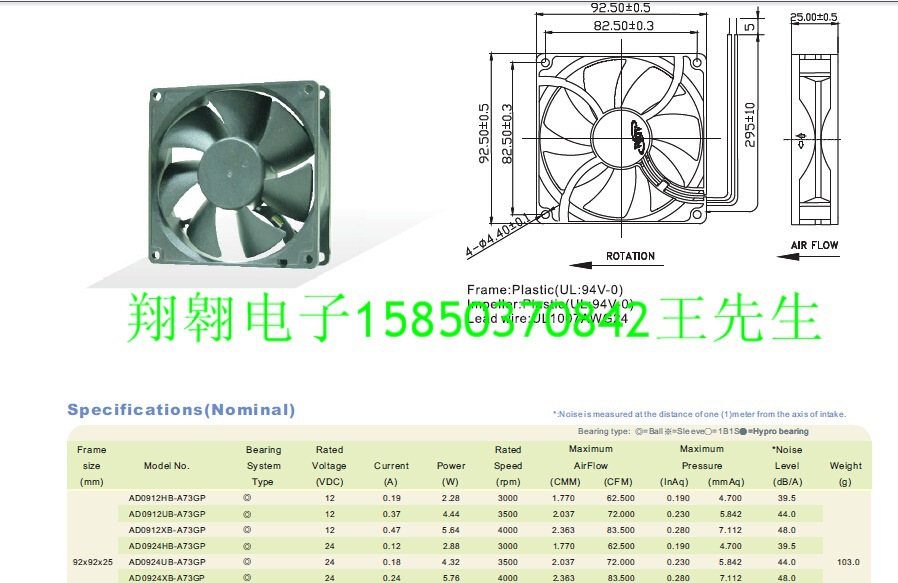Click current value '0.19' for AD0912HB
The width and height of the screenshot is (898, 583).
click(x=392, y=498)
